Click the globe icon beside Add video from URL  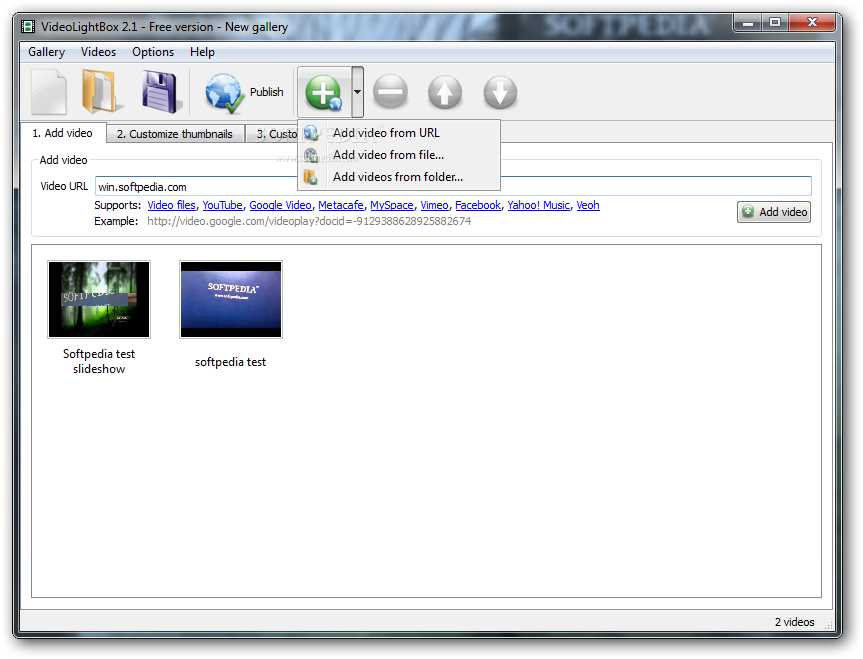tap(311, 133)
